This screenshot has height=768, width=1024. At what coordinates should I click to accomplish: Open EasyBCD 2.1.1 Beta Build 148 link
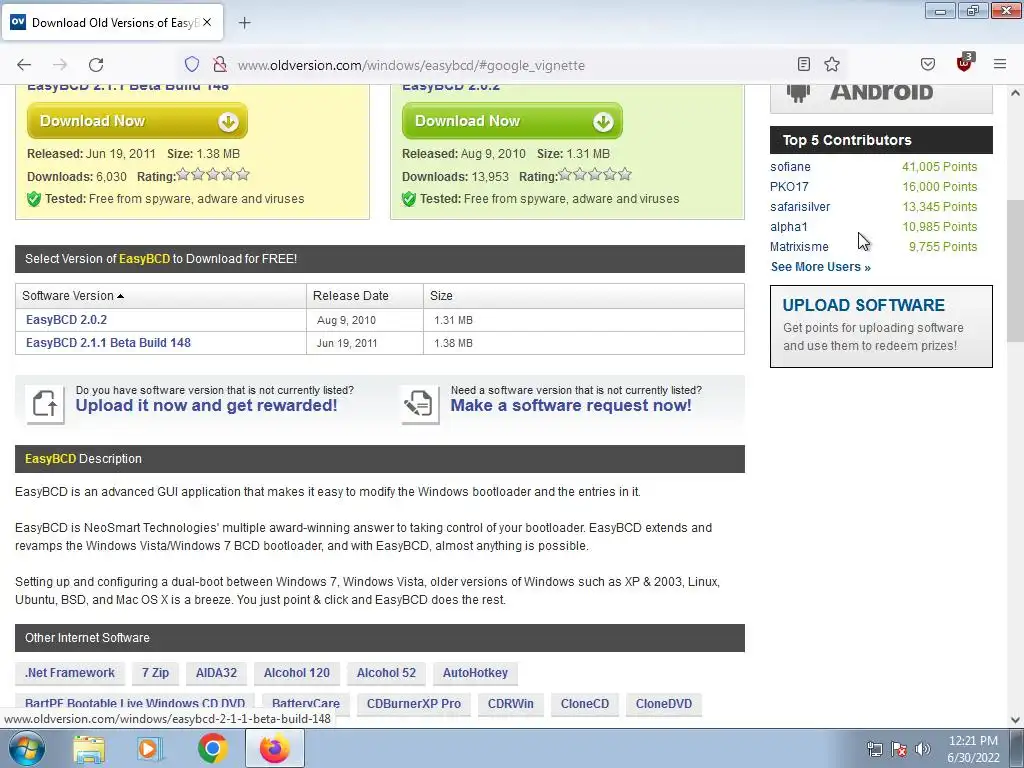point(108,343)
